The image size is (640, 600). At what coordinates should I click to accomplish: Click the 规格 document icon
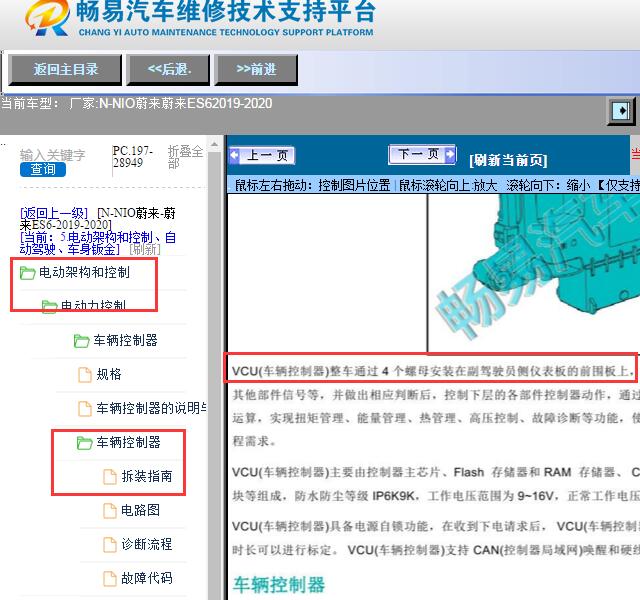pyautogui.click(x=84, y=374)
